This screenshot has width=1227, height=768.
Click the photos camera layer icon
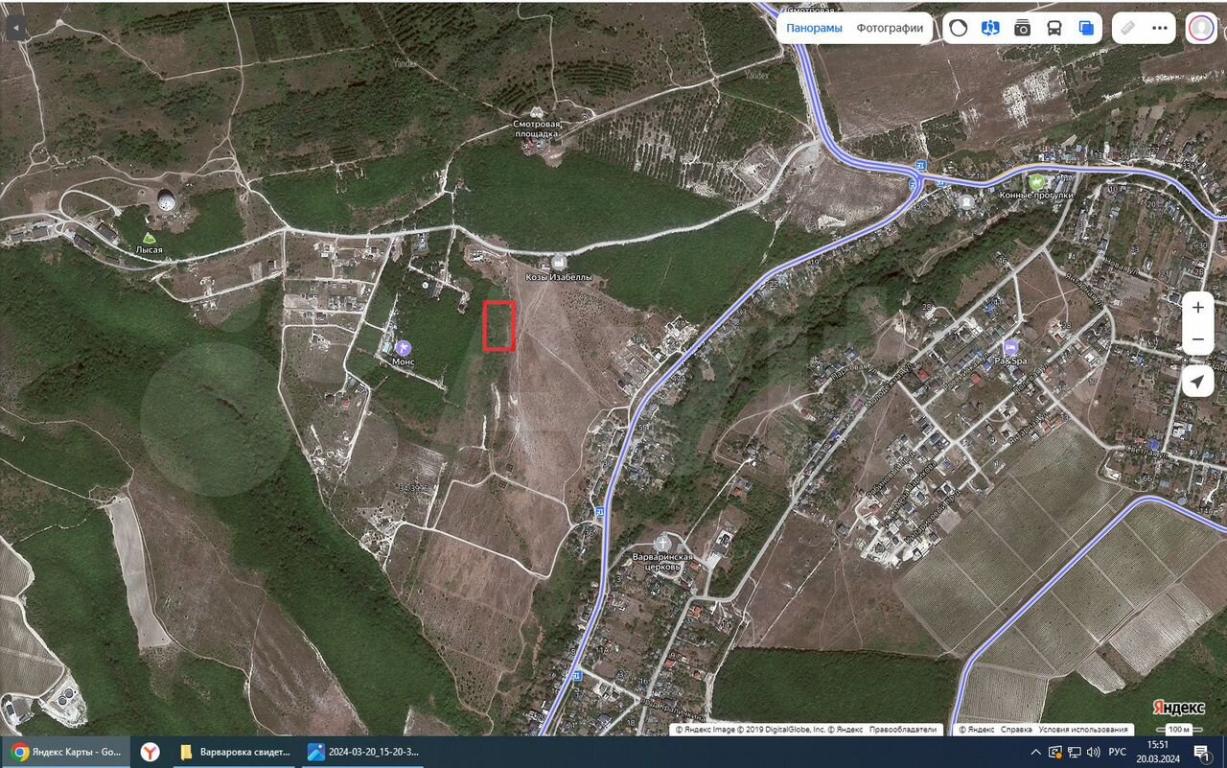(x=1022, y=28)
